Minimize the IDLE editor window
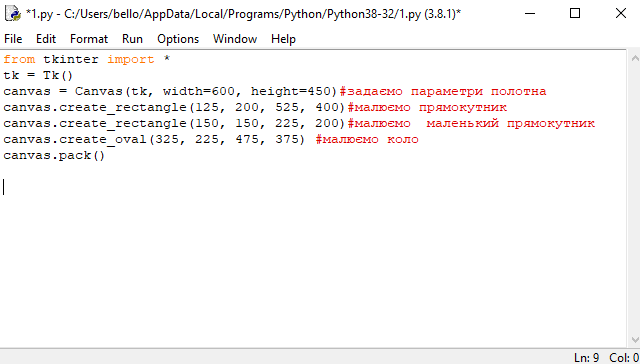Screen dimensions: 640x364 [530, 13]
